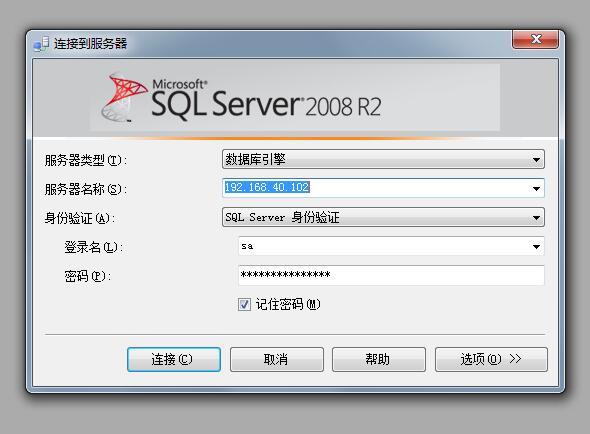Select the SQL Server 身份验证 combo box
Image resolution: width=590 pixels, height=434 pixels.
coord(383,217)
